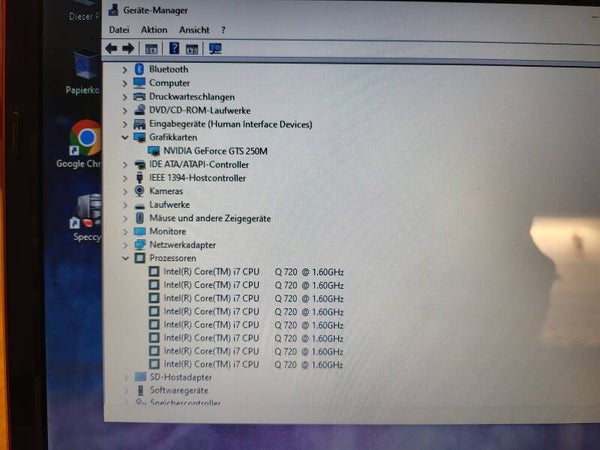Expand the Kameras category chevron
This screenshot has height=450, width=600.
click(x=125, y=191)
